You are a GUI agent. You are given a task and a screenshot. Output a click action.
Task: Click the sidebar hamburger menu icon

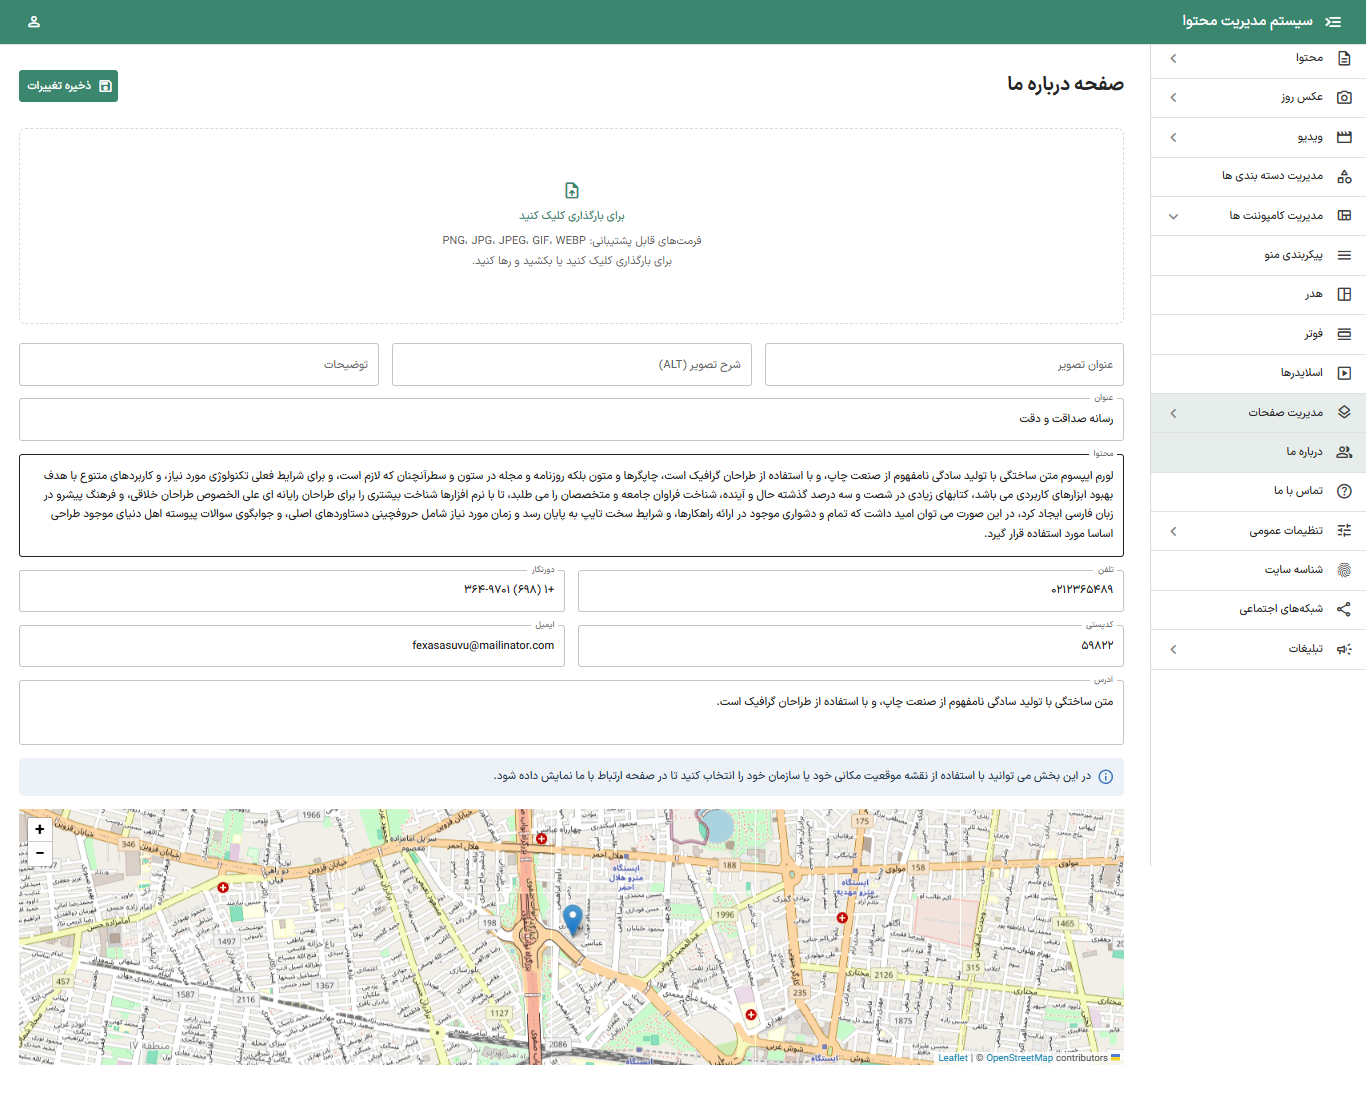[x=1333, y=21]
